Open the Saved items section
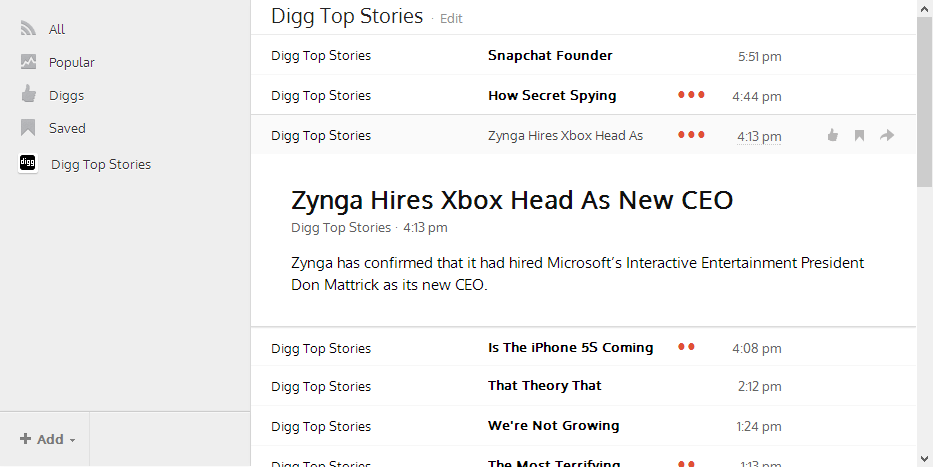This screenshot has height=467, width=933. [x=67, y=128]
